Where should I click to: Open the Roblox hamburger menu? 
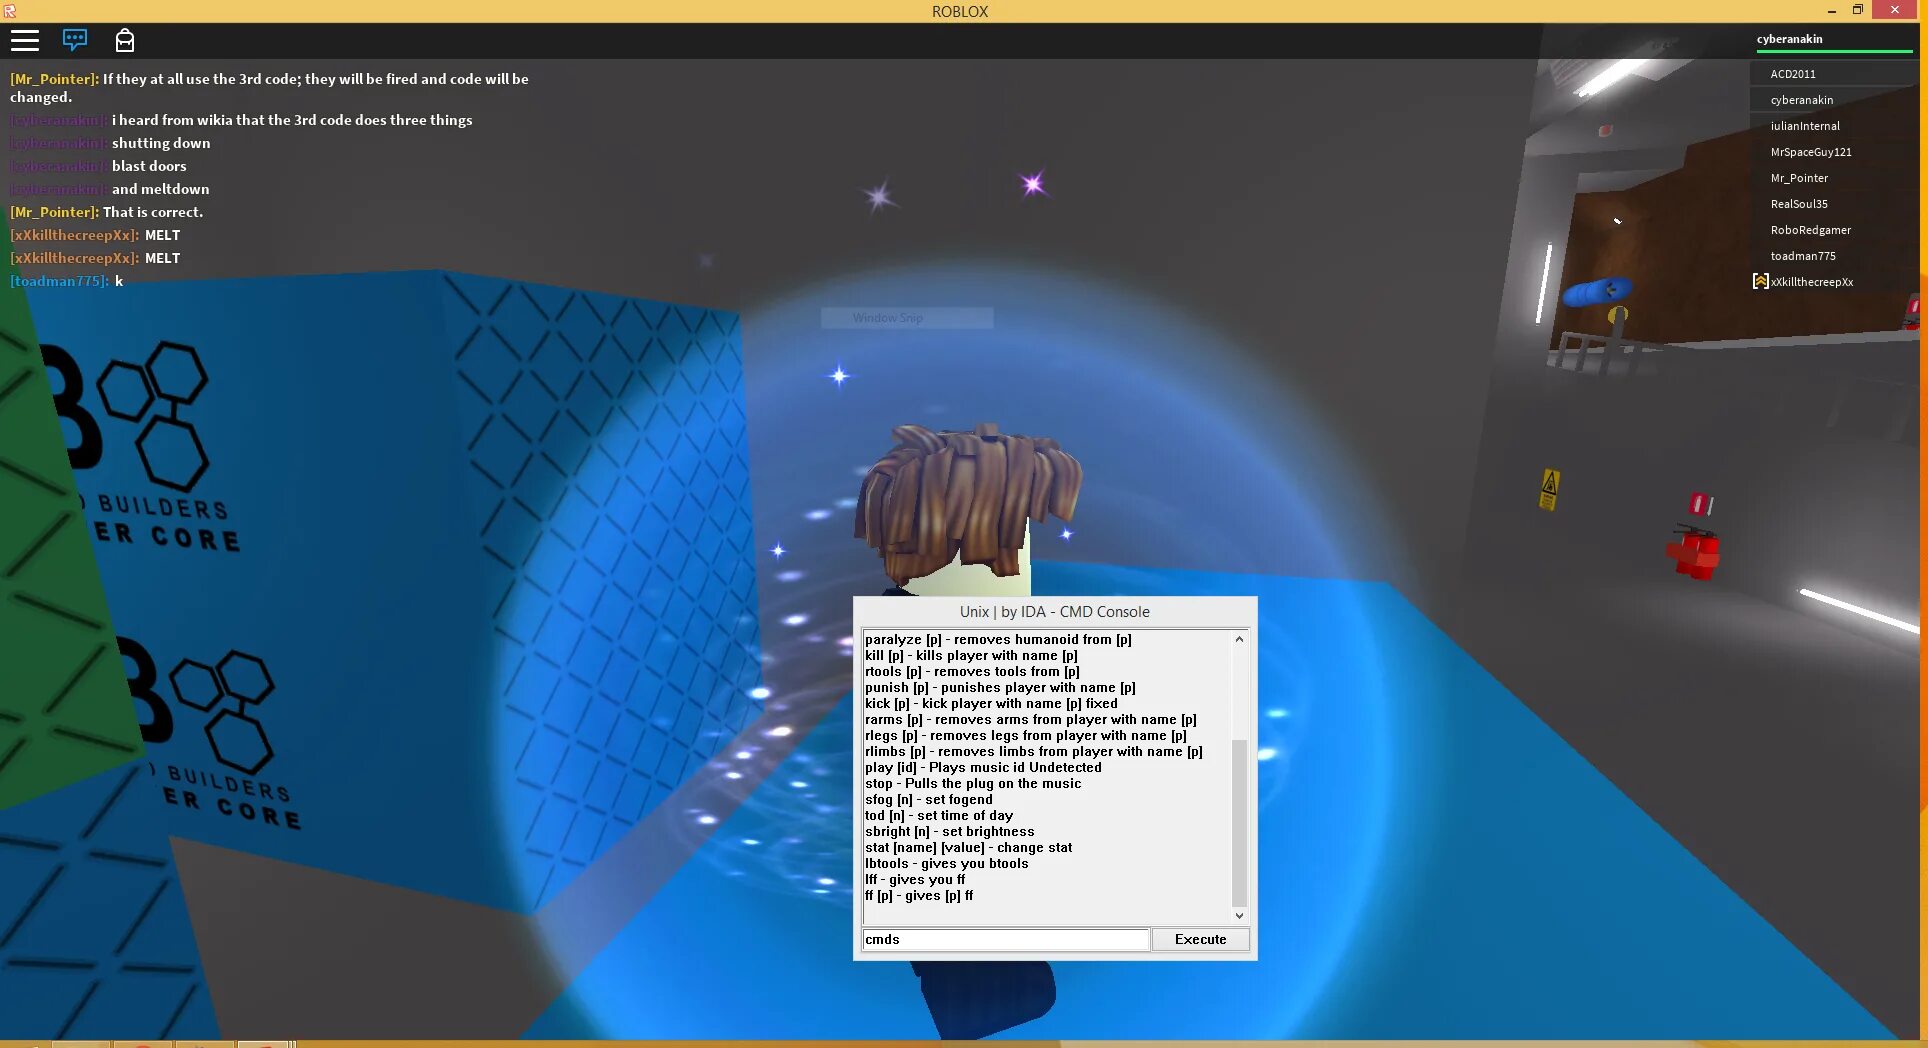pyautogui.click(x=25, y=40)
